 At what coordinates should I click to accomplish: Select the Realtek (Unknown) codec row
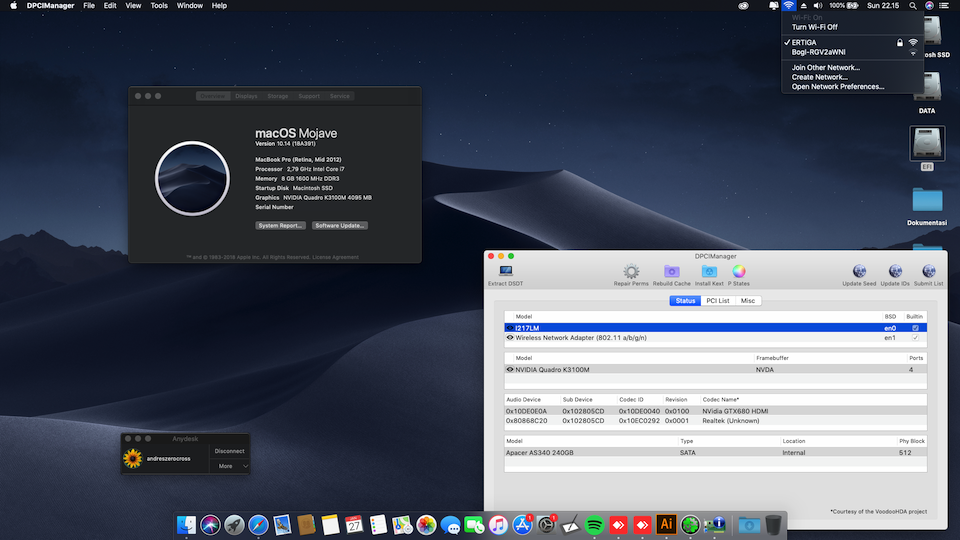715,421
